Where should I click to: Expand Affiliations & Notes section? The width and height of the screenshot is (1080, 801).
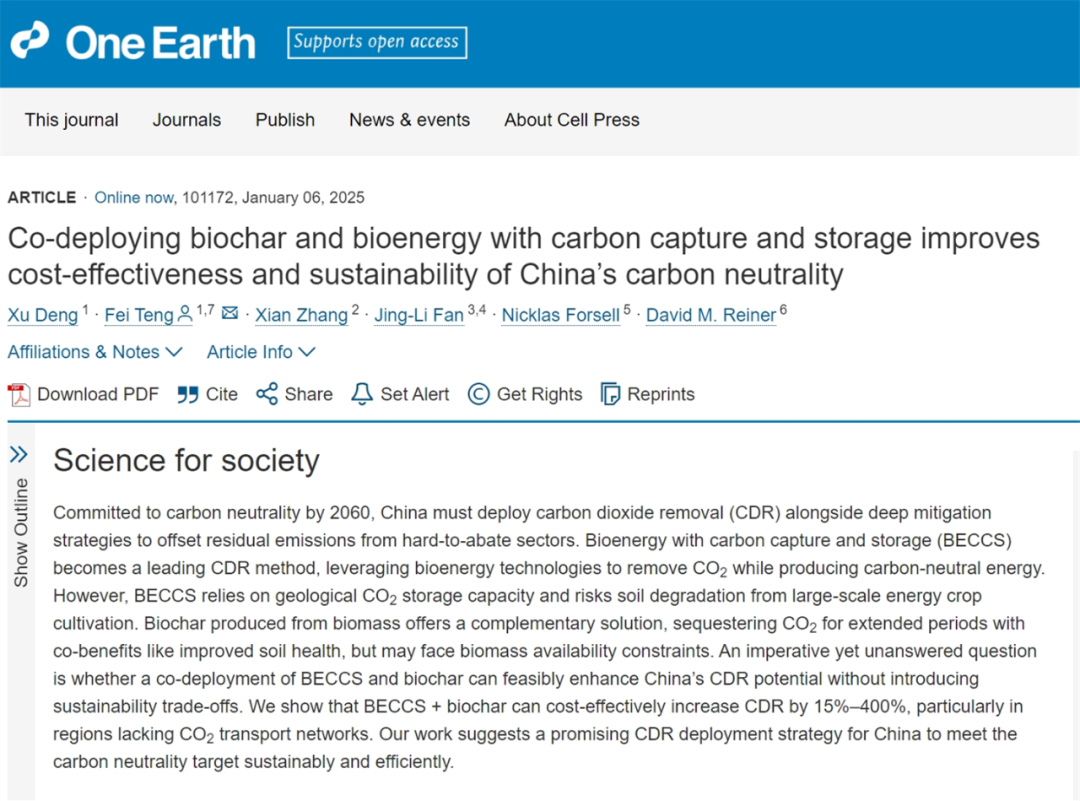95,352
